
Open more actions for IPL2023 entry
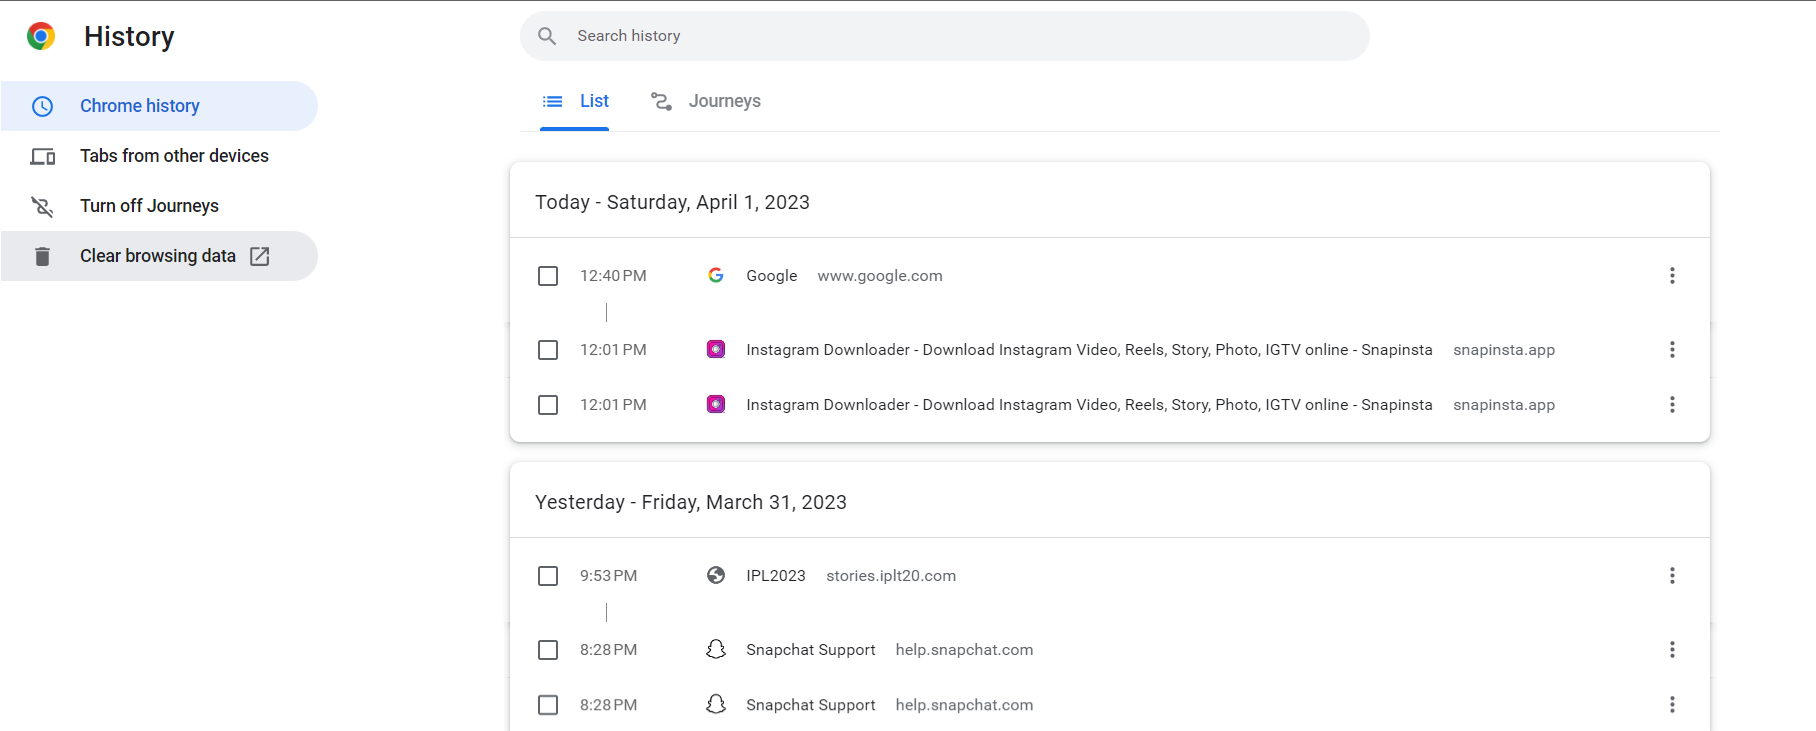(x=1672, y=575)
